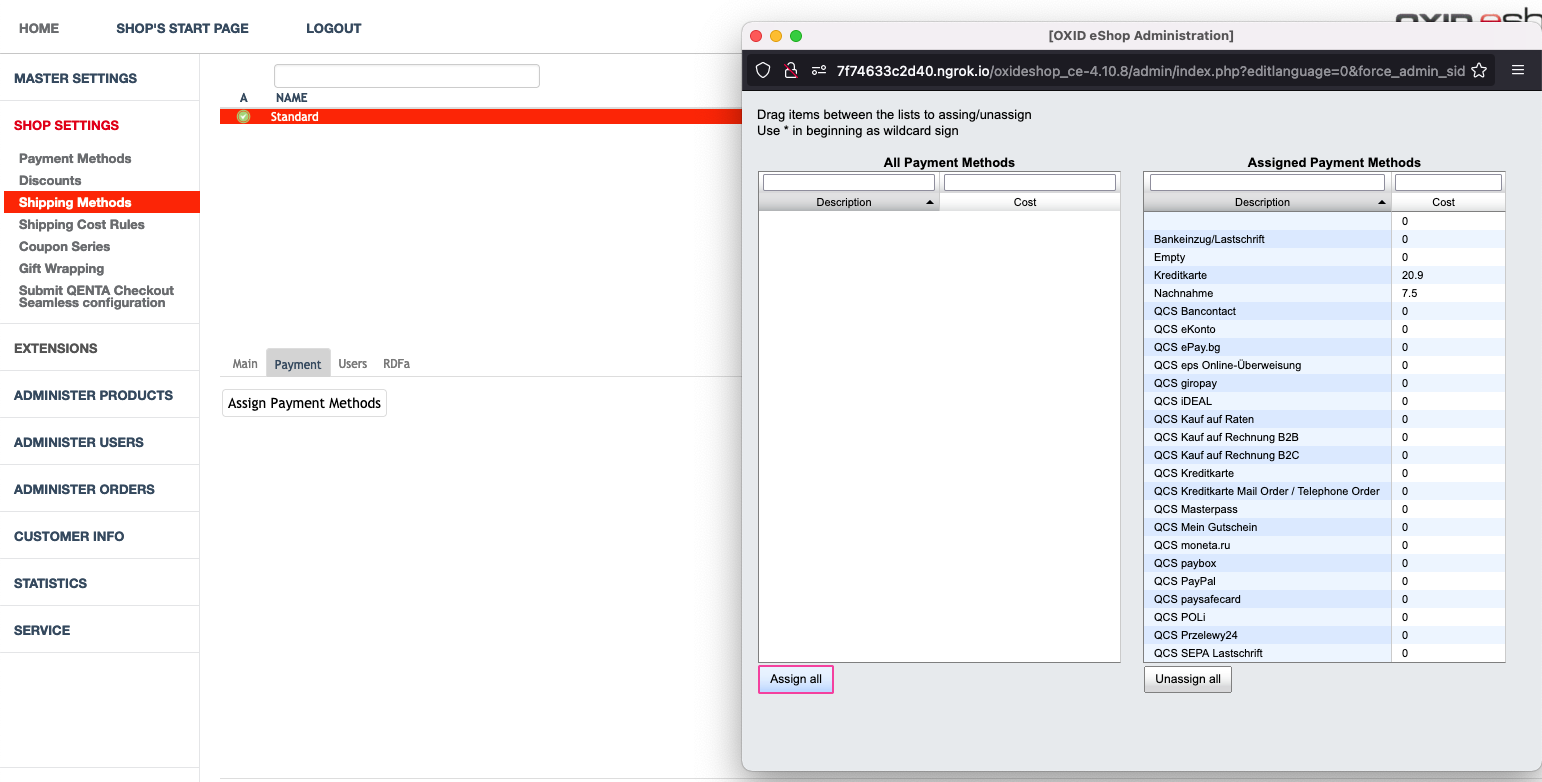The width and height of the screenshot is (1542, 782).
Task: Expand MASTER SETTINGS section
Action: [76, 78]
